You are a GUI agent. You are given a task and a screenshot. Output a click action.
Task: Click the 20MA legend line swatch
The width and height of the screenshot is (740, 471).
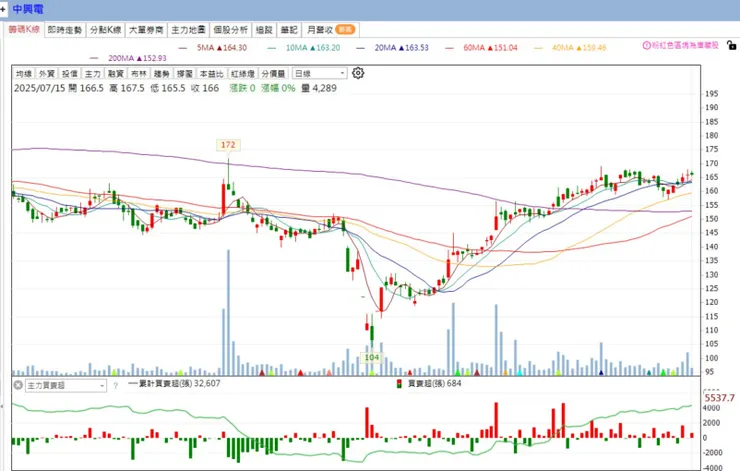coord(361,48)
